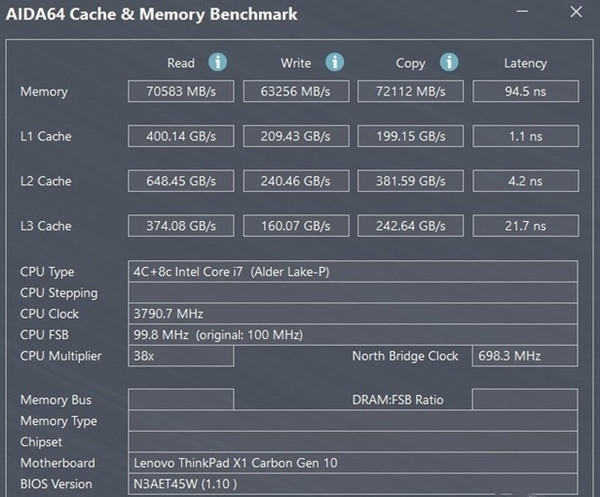This screenshot has width=600, height=497.
Task: Select the CPU Clock 3790.7 MHz field
Action: point(353,314)
